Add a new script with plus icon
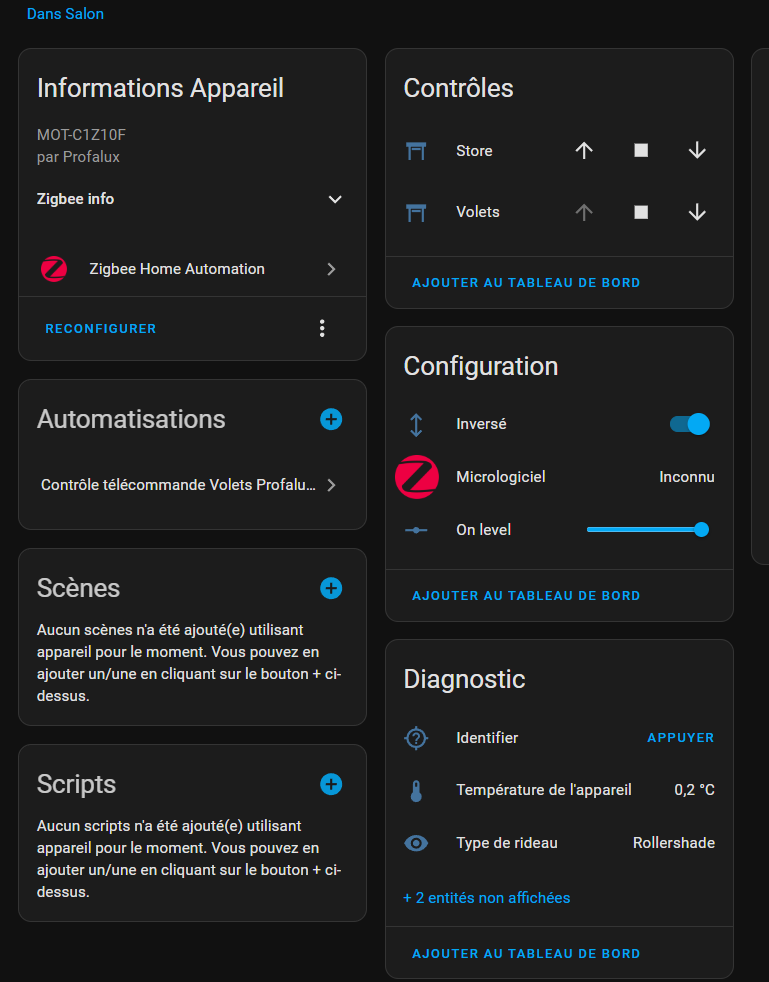769x982 pixels. pyautogui.click(x=331, y=784)
